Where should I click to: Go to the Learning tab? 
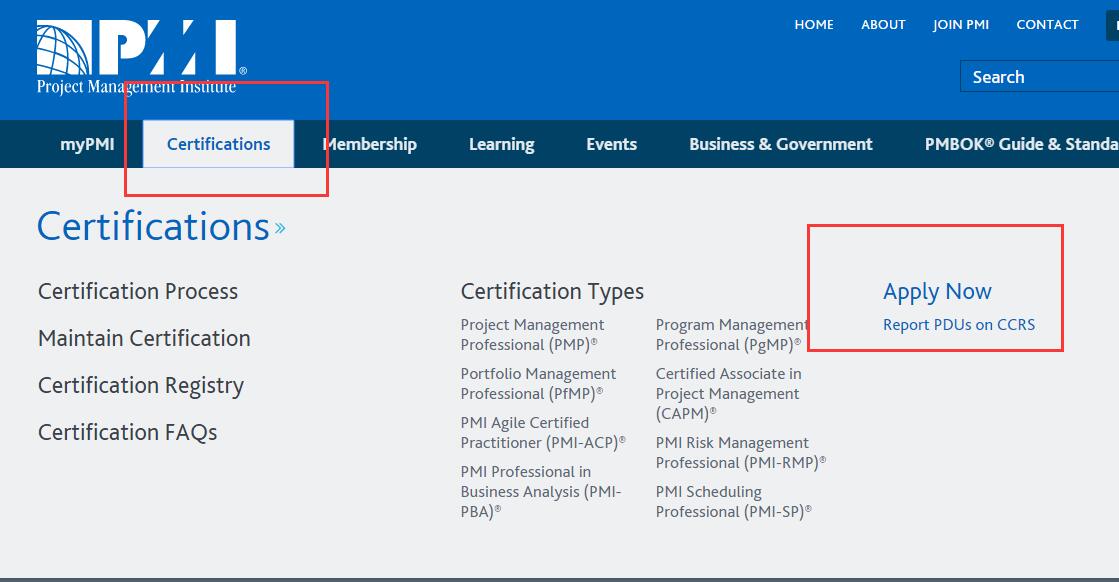(x=501, y=144)
